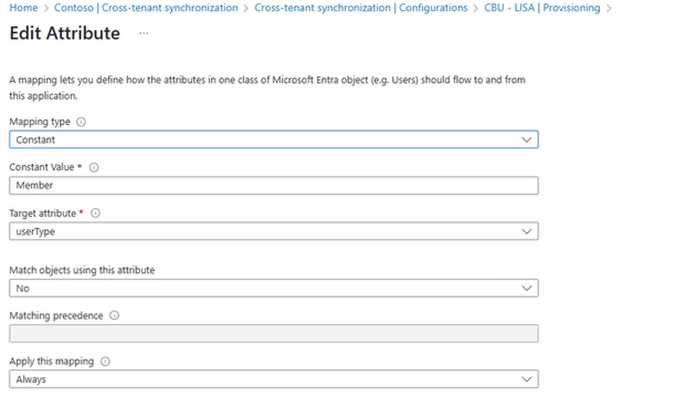Screen dimensions: 696x416
Task: Click the chevron arrow in the Mapping type box
Action: coord(527,140)
